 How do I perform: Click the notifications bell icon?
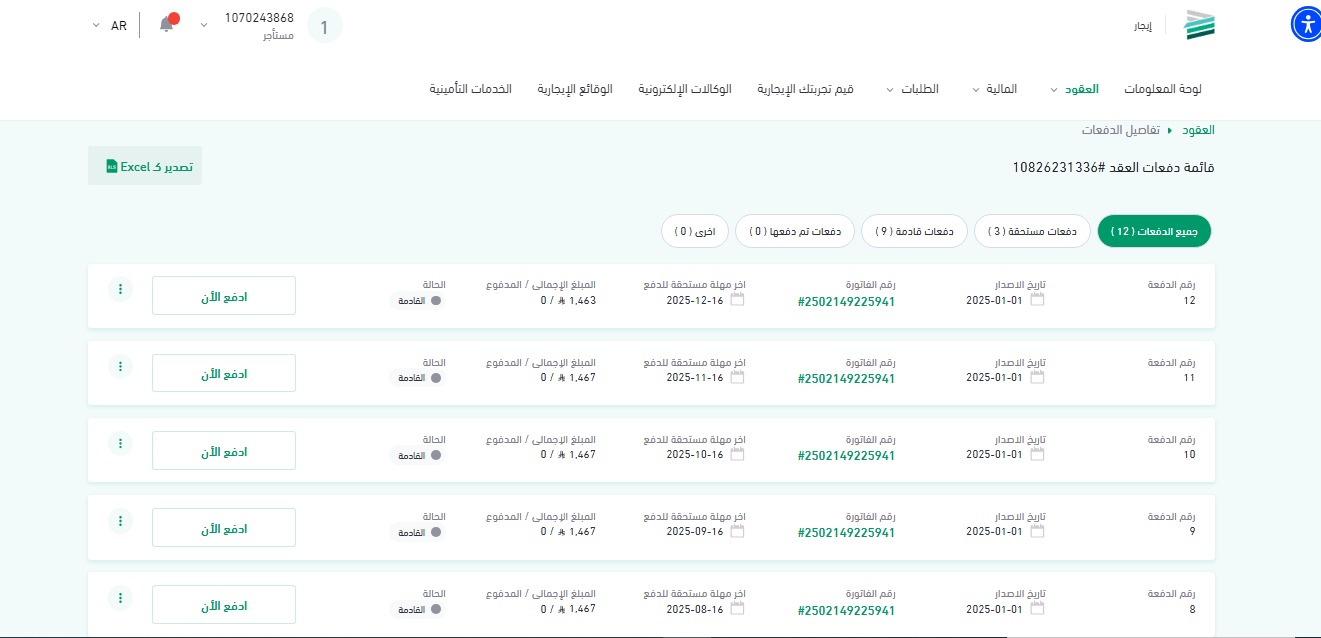[x=166, y=25]
